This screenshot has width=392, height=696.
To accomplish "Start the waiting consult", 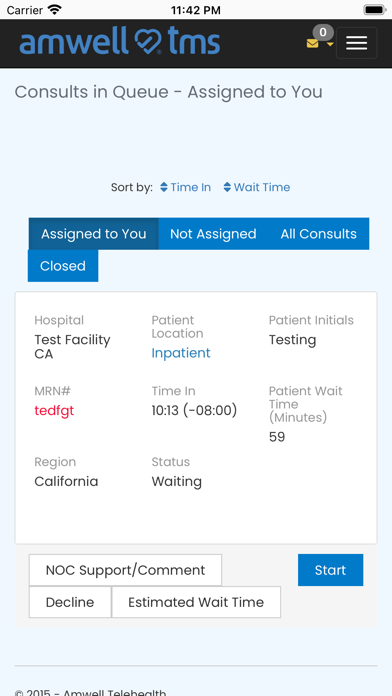I will (x=330, y=570).
